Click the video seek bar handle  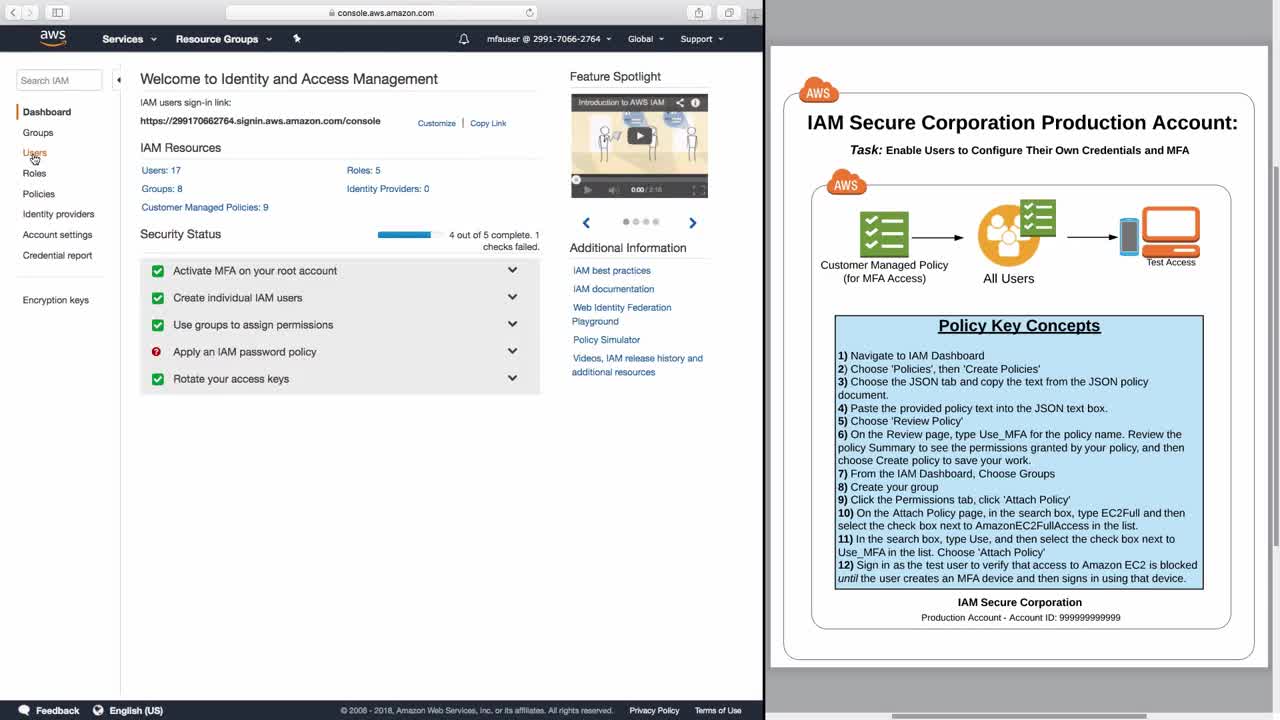[576, 180]
